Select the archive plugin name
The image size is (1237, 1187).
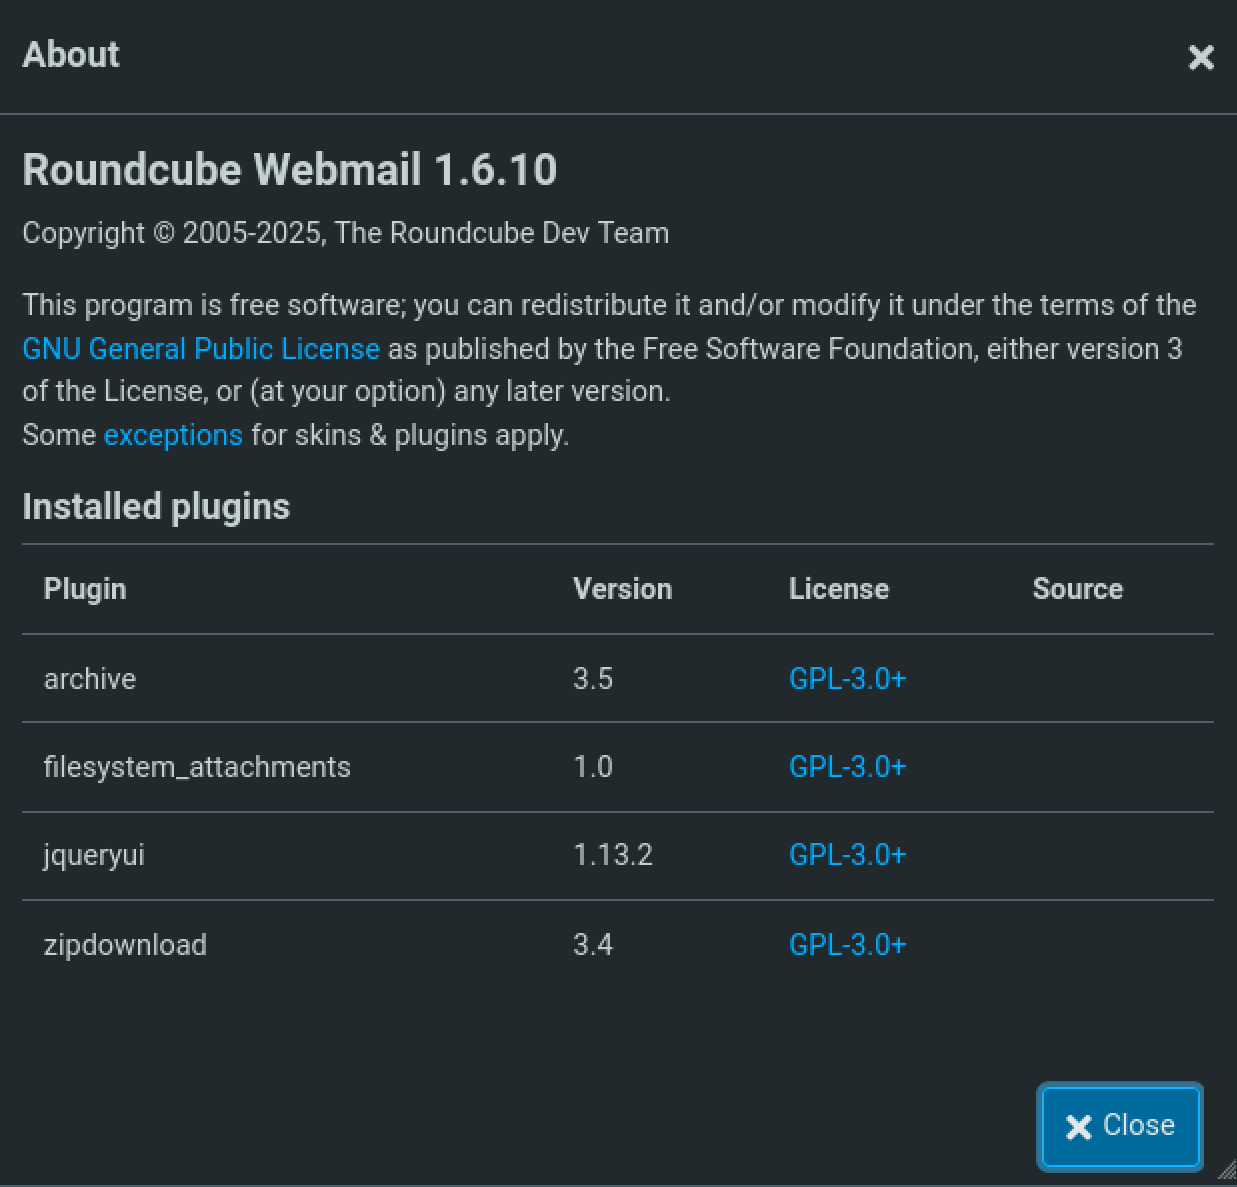click(90, 679)
